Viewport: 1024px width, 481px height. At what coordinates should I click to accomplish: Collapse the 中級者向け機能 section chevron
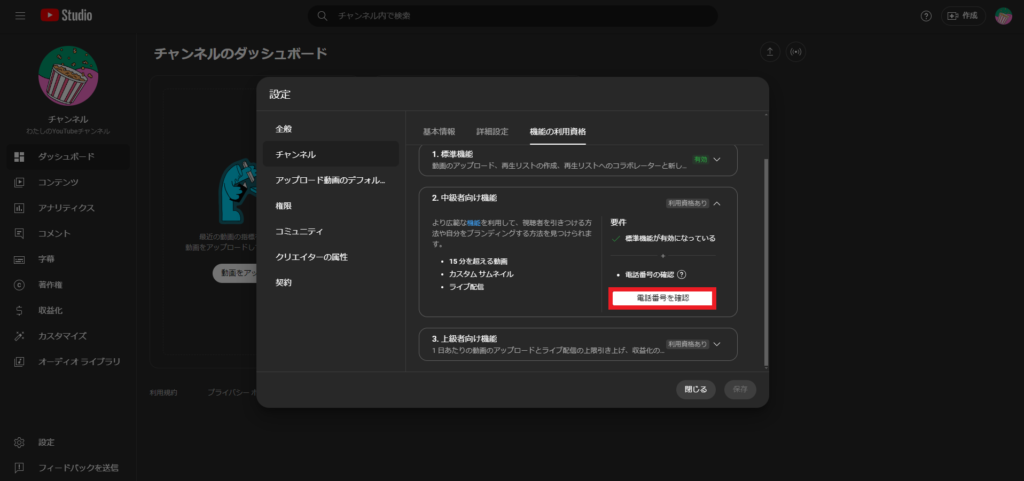[x=717, y=203]
